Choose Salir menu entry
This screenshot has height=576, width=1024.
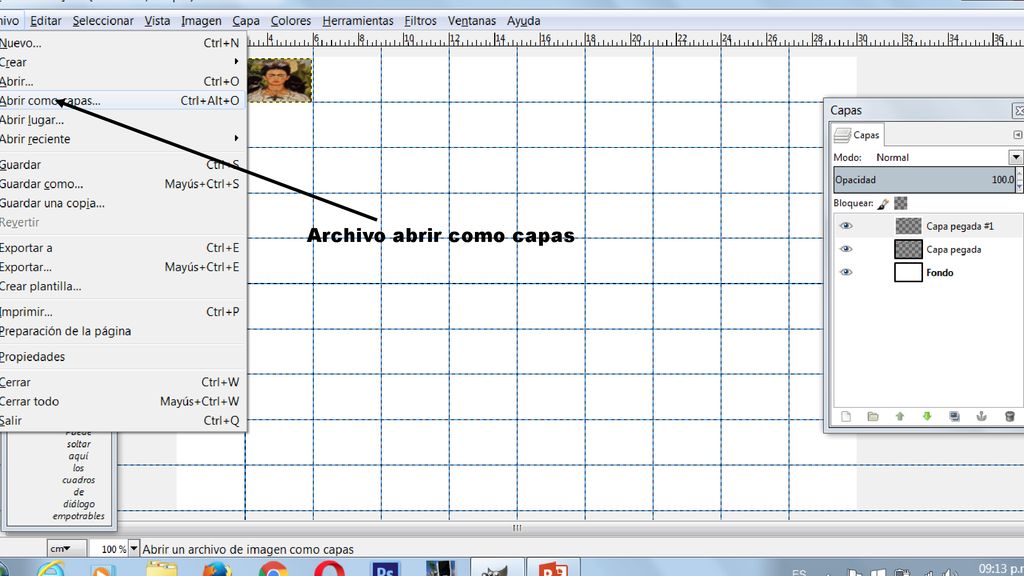(121, 421)
